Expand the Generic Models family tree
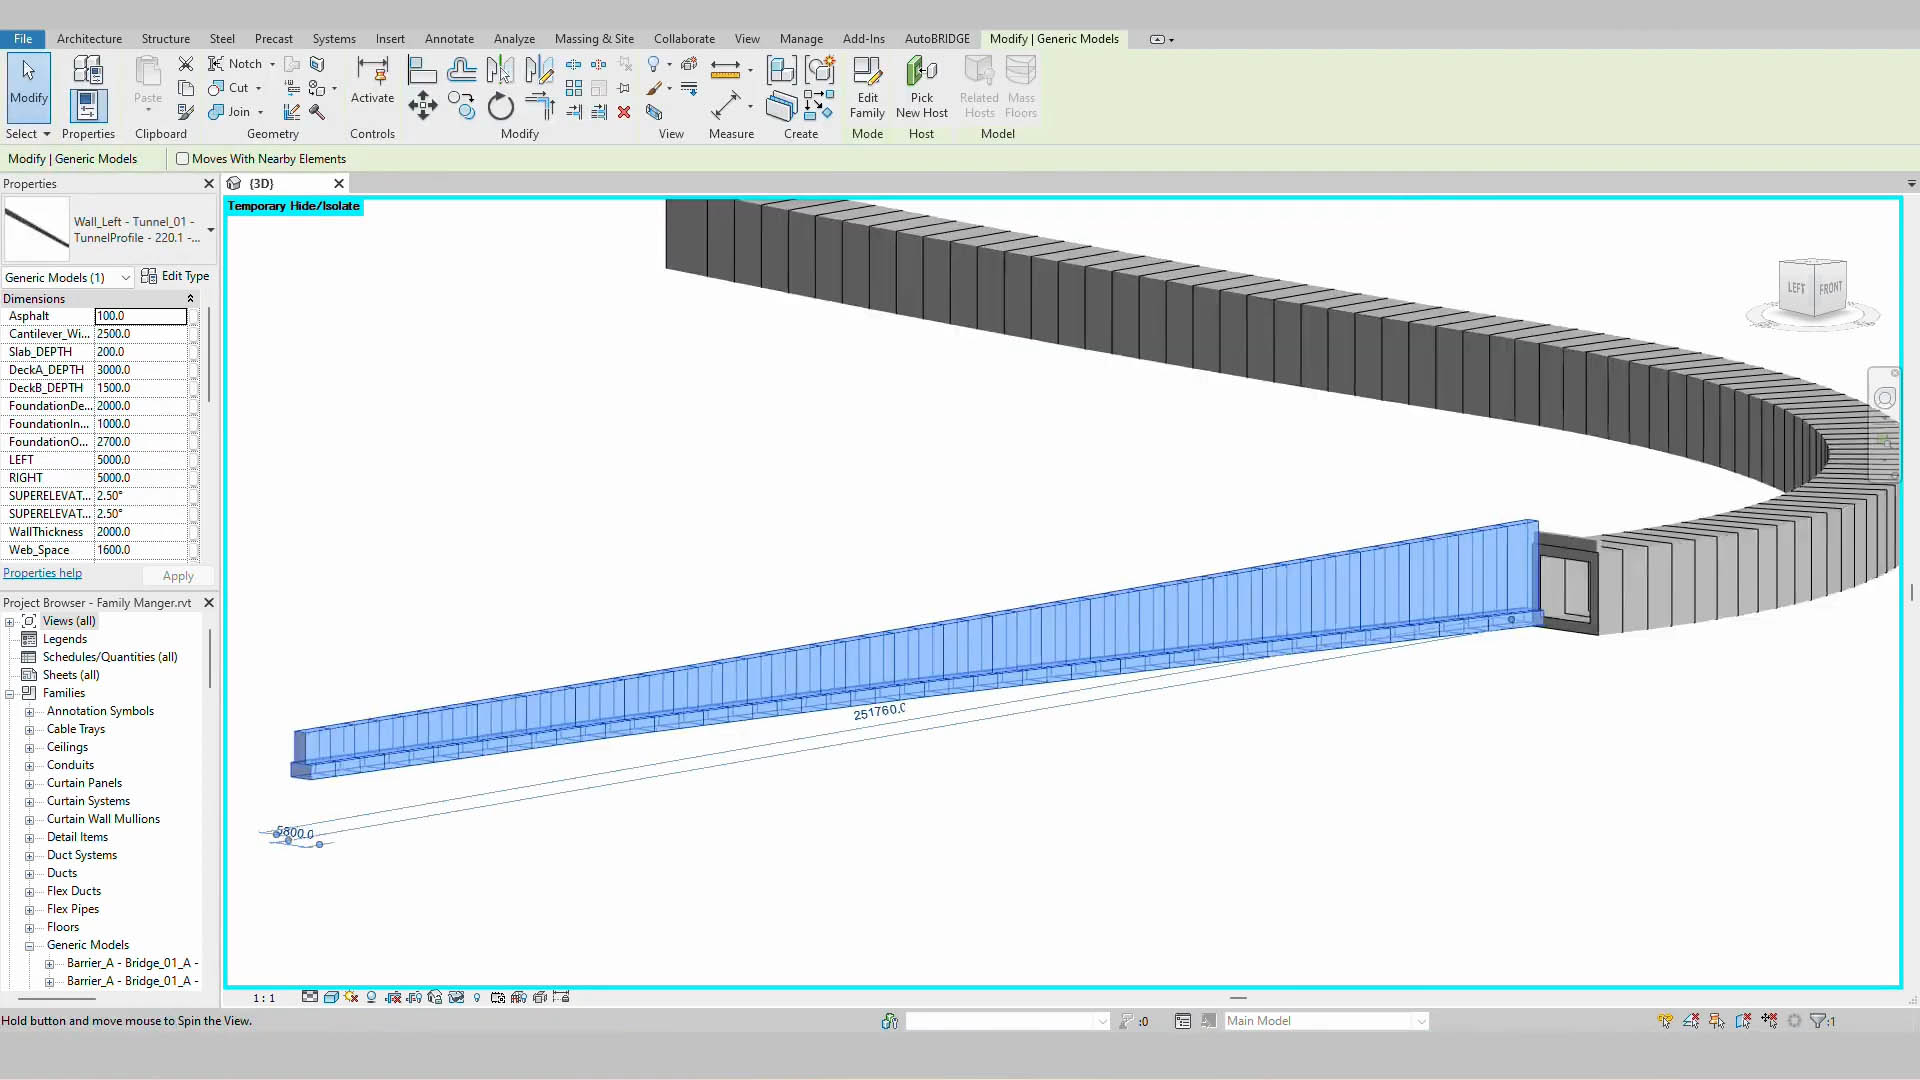This screenshot has height=1080, width=1920. click(29, 944)
